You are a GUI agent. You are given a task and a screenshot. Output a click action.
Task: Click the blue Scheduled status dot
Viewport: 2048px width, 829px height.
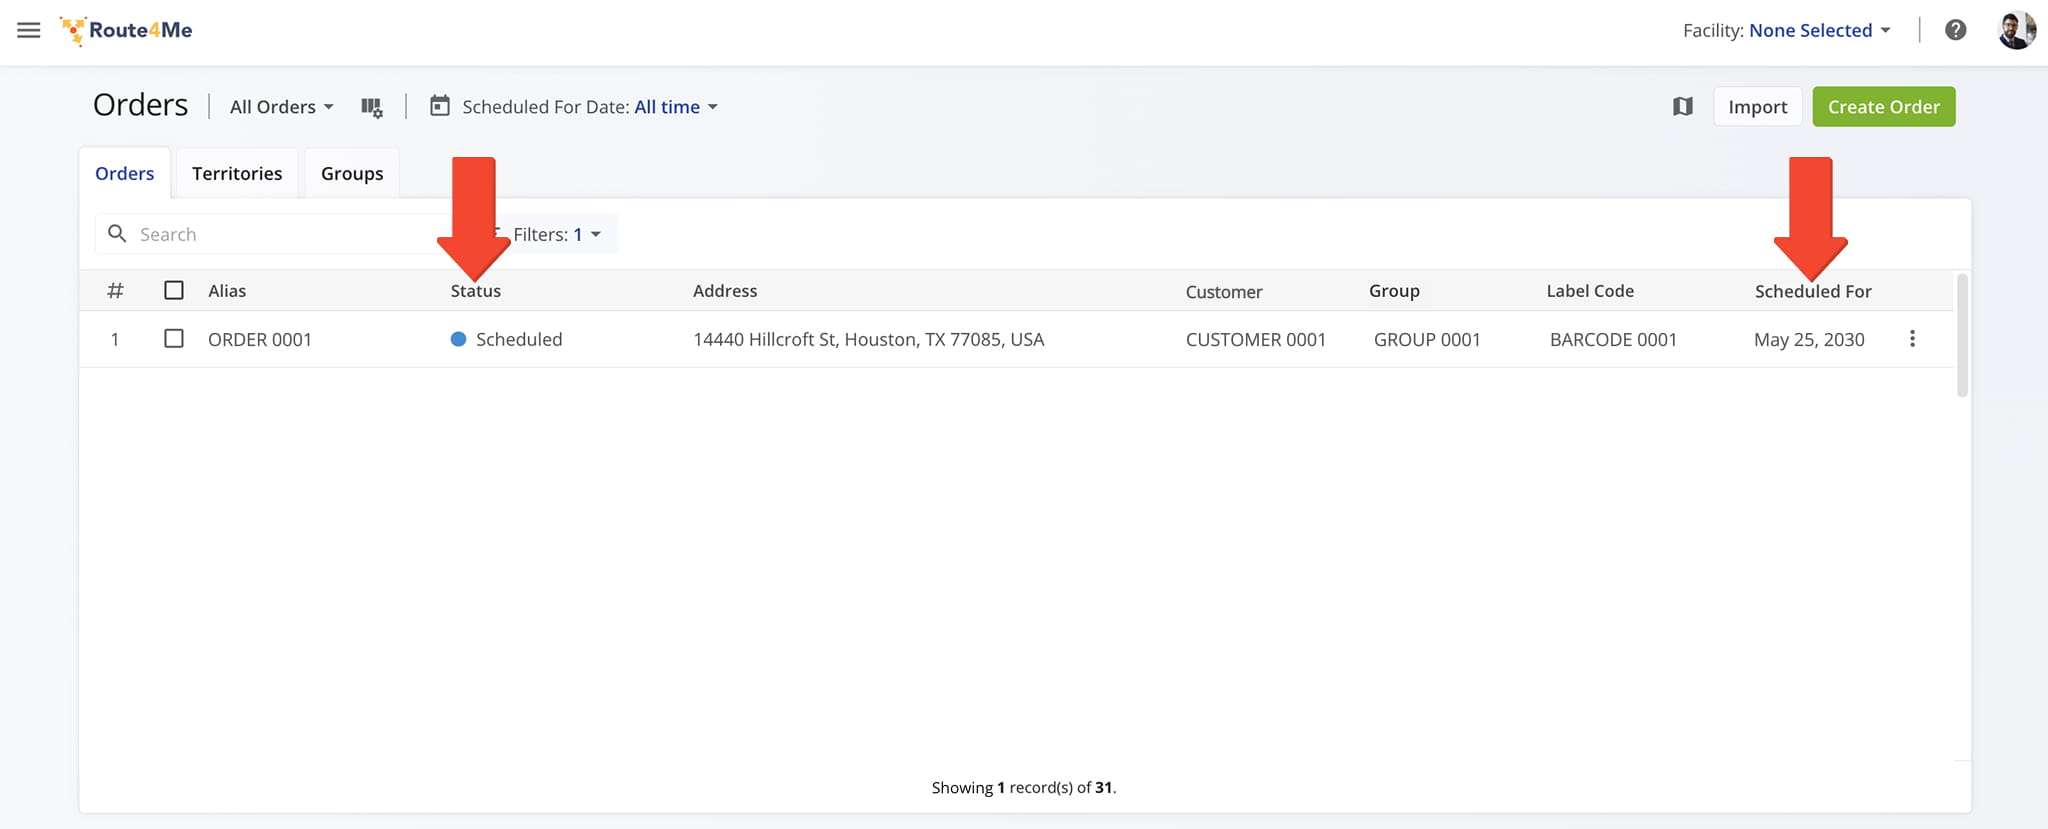pyautogui.click(x=458, y=339)
